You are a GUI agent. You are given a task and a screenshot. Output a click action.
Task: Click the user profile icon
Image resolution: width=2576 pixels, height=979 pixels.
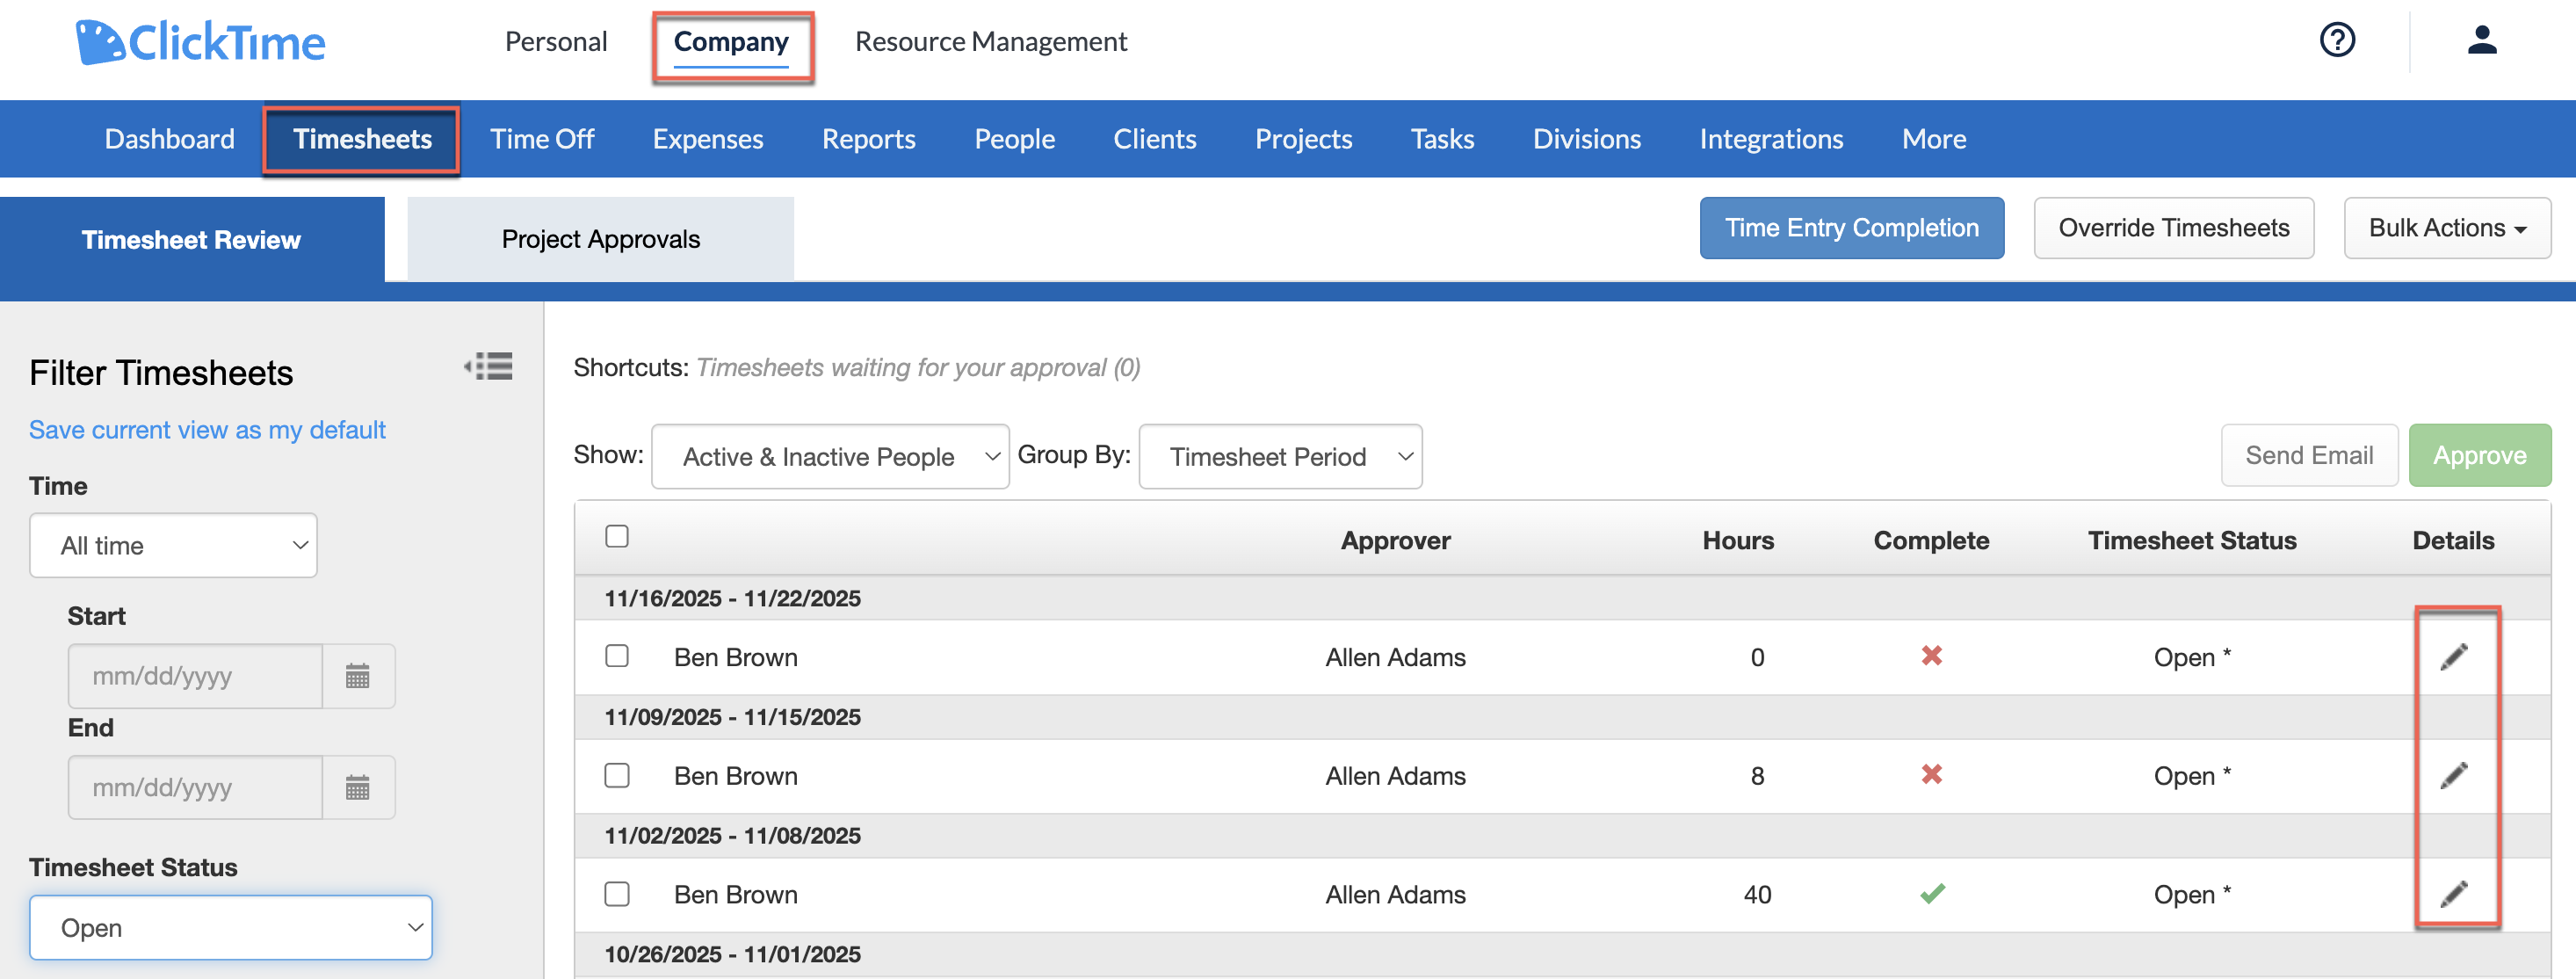point(2483,40)
